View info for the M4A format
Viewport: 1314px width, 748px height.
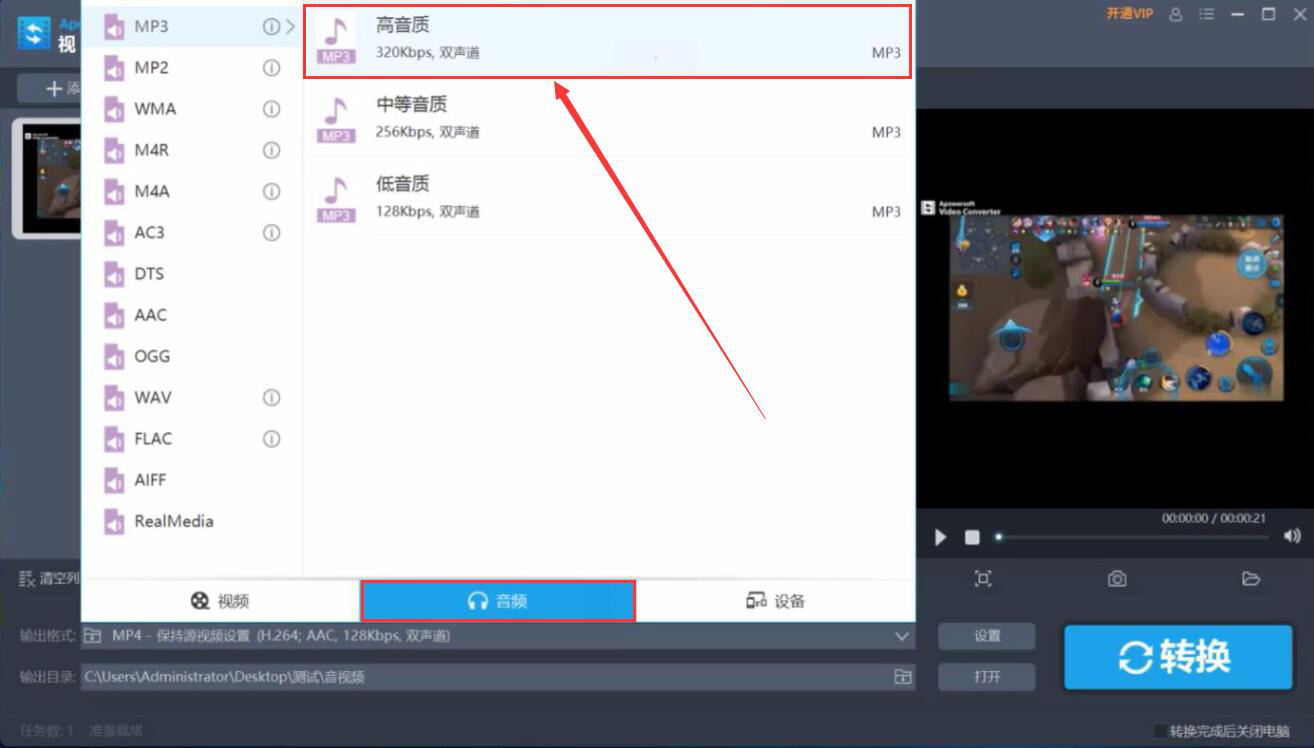pos(271,191)
